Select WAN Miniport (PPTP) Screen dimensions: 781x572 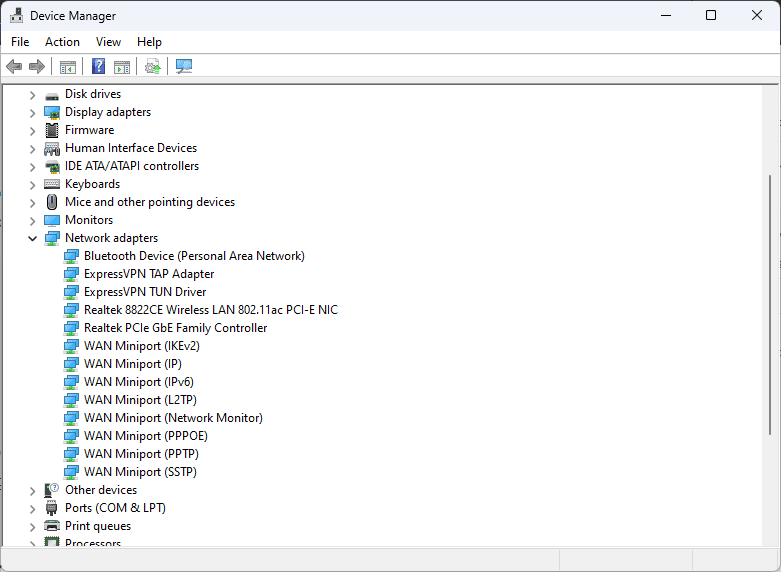[141, 453]
